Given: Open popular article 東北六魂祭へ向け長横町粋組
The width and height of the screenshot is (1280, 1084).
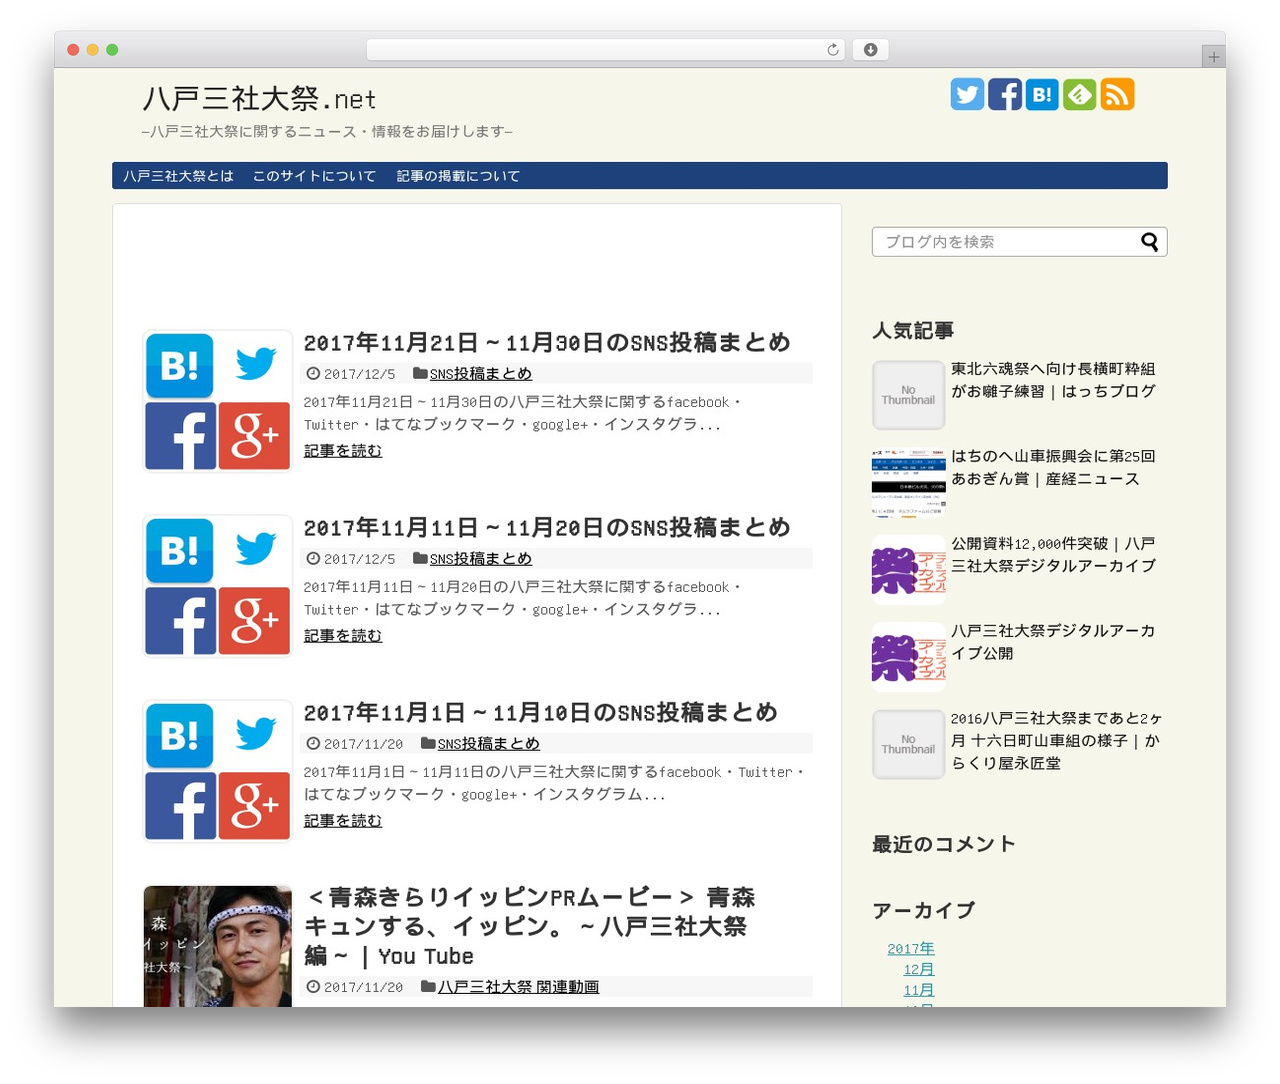Looking at the screenshot, I should click(1053, 380).
